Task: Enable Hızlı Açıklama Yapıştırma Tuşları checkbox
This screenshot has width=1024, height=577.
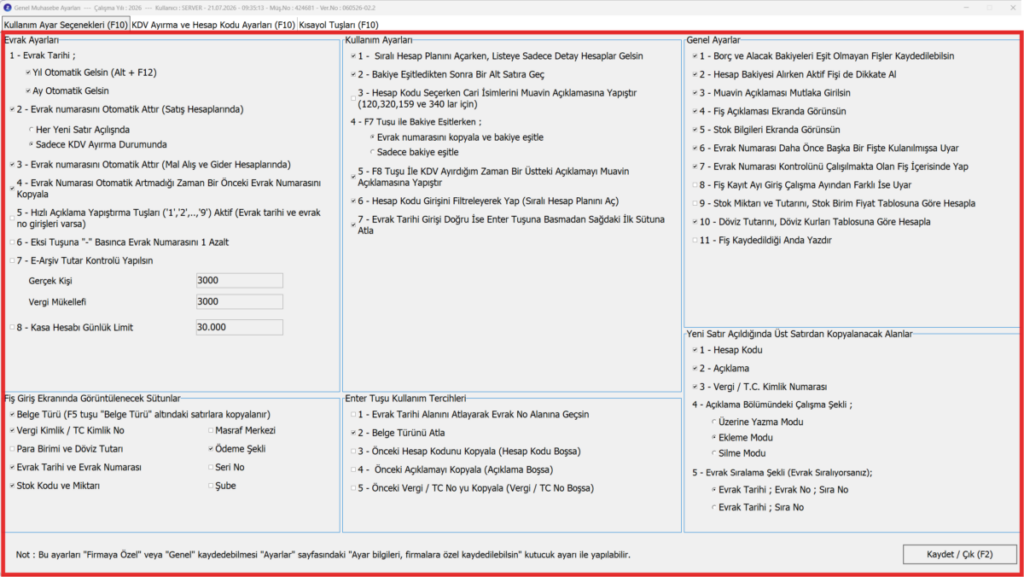Action: pyautogui.click(x=12, y=218)
